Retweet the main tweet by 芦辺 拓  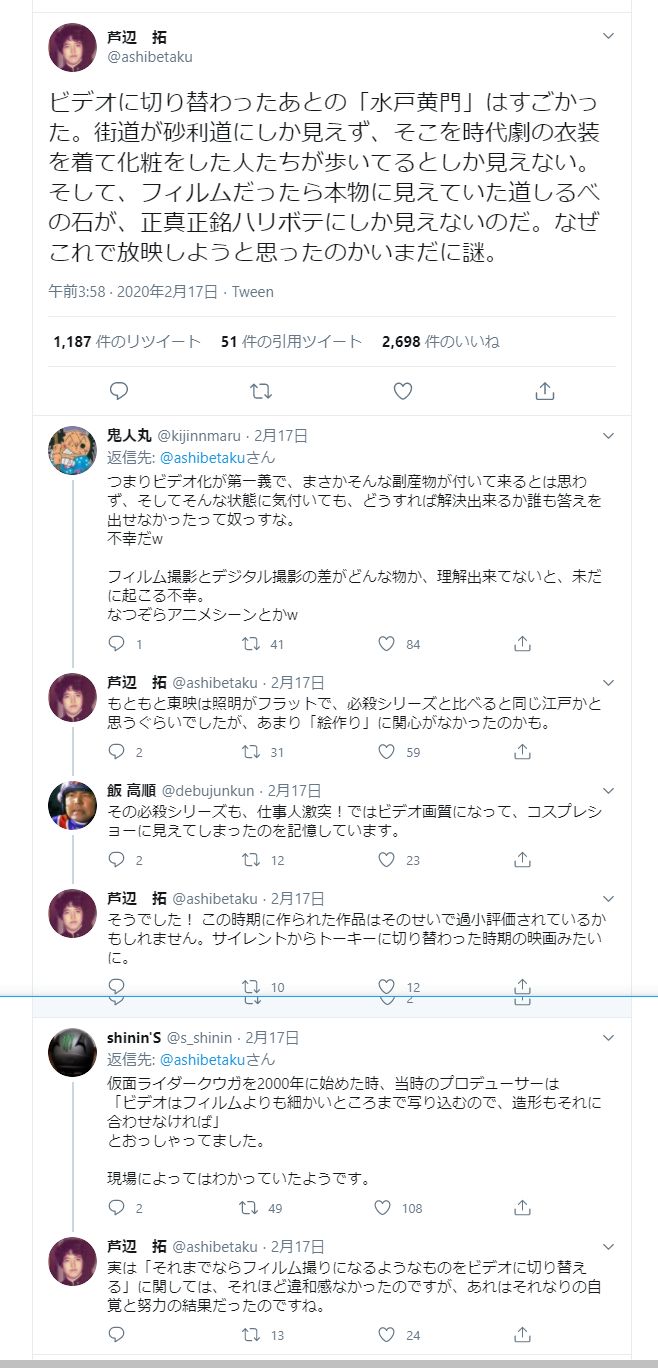(x=260, y=391)
